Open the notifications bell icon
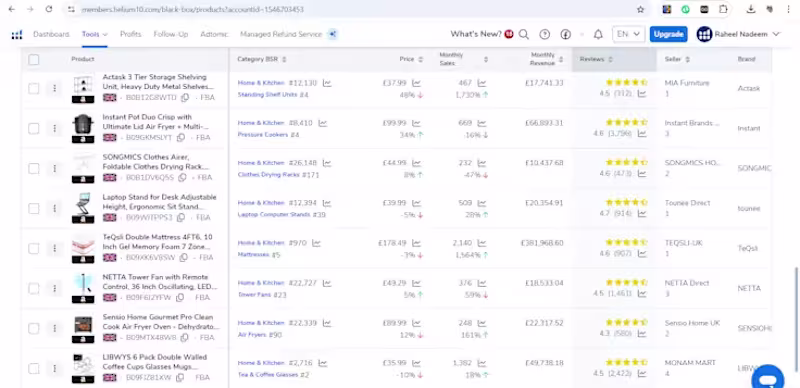The height and width of the screenshot is (388, 800). pyautogui.click(x=598, y=34)
